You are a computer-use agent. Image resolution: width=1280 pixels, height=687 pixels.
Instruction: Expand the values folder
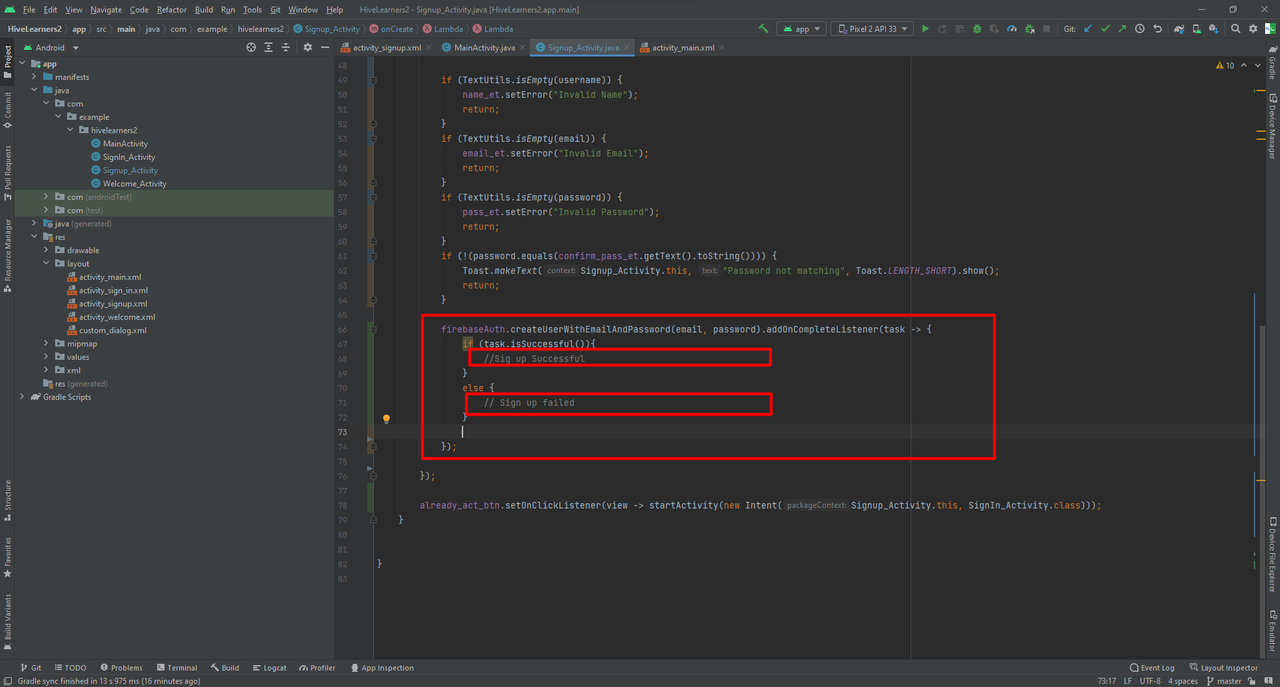pyautogui.click(x=47, y=357)
